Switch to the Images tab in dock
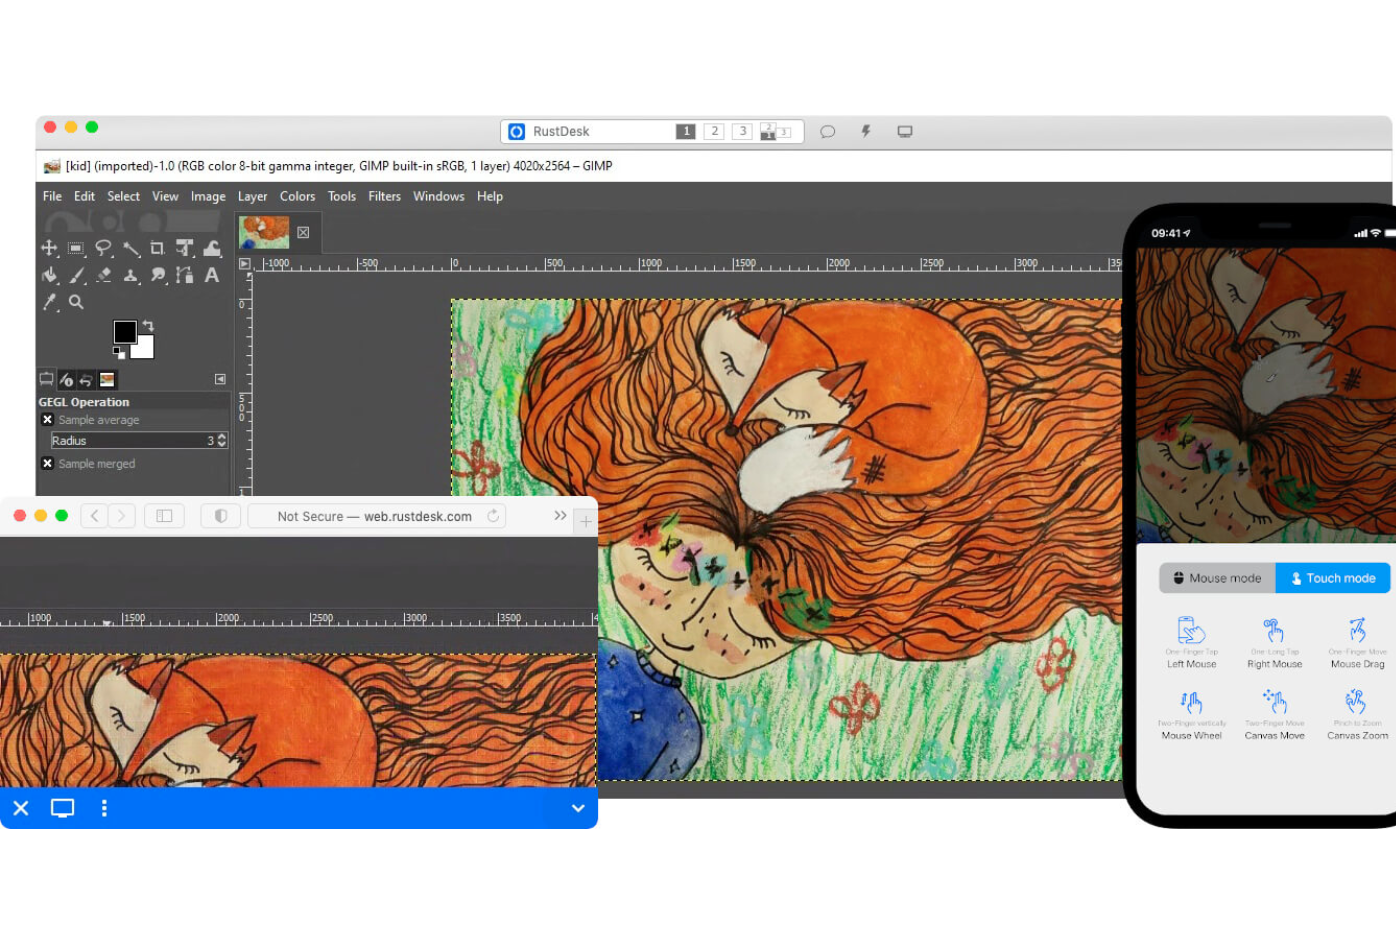The image size is (1396, 926). (107, 380)
